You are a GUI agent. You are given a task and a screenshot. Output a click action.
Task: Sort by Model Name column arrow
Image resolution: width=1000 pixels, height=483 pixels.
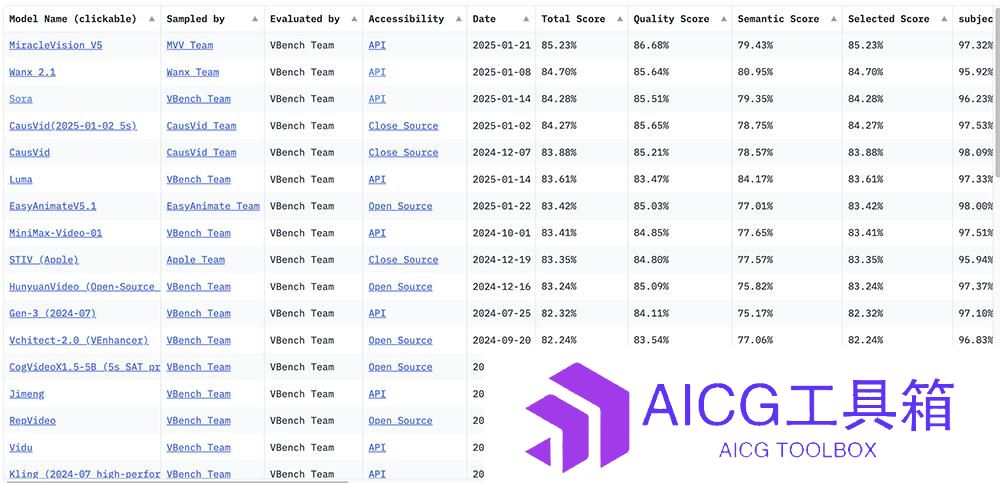(152, 19)
